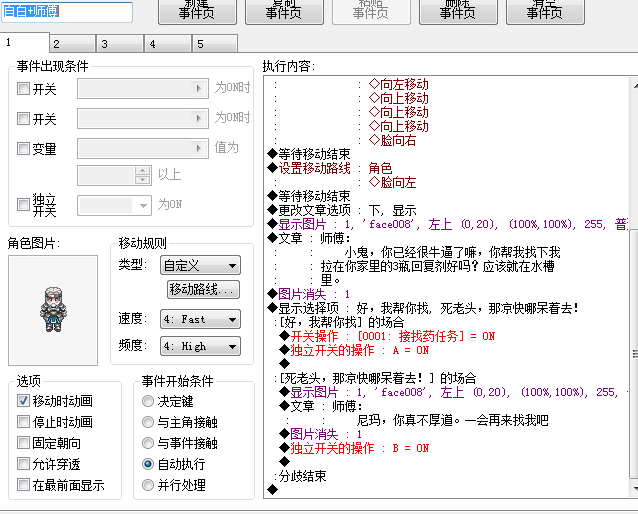Select the 独立开关的操作 : A = ON line
Image resolution: width=638 pixels, height=514 pixels.
point(354,350)
